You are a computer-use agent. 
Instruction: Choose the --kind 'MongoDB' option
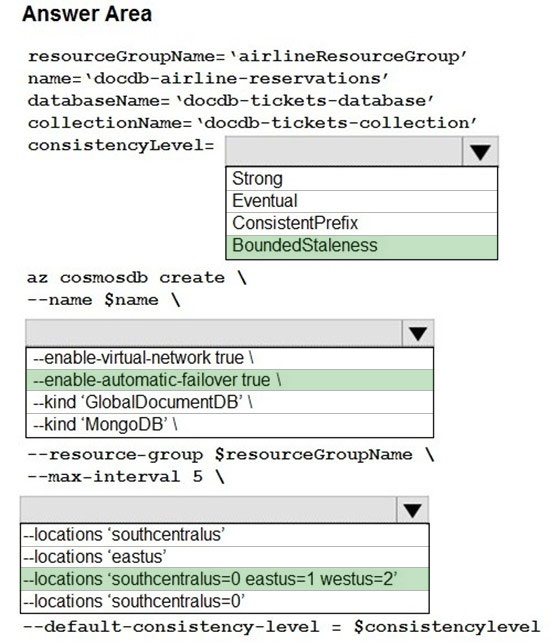click(230, 425)
